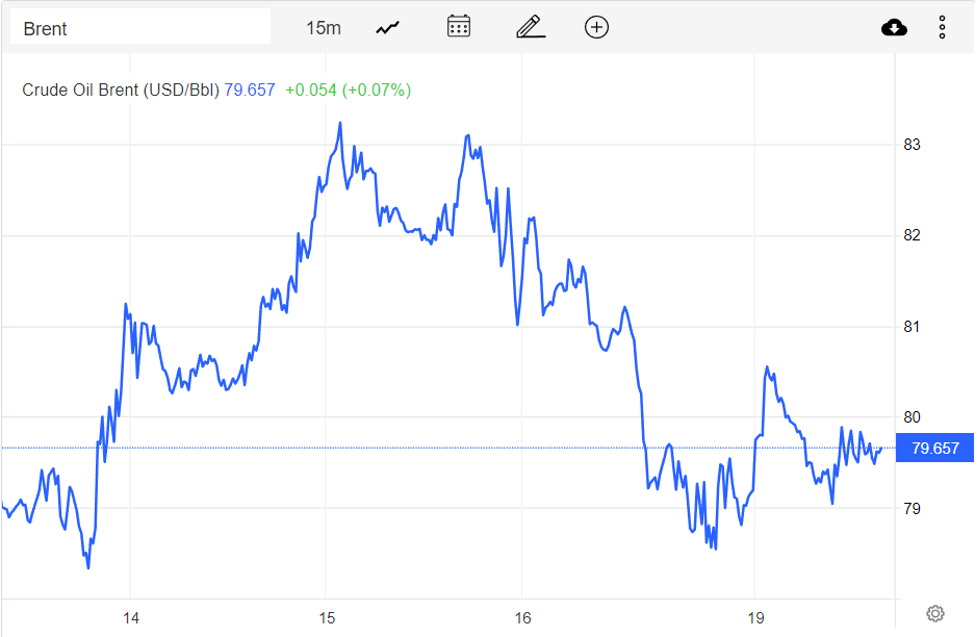Add a comparison with plus icon
Image resolution: width=977 pixels, height=637 pixels.
click(x=596, y=27)
